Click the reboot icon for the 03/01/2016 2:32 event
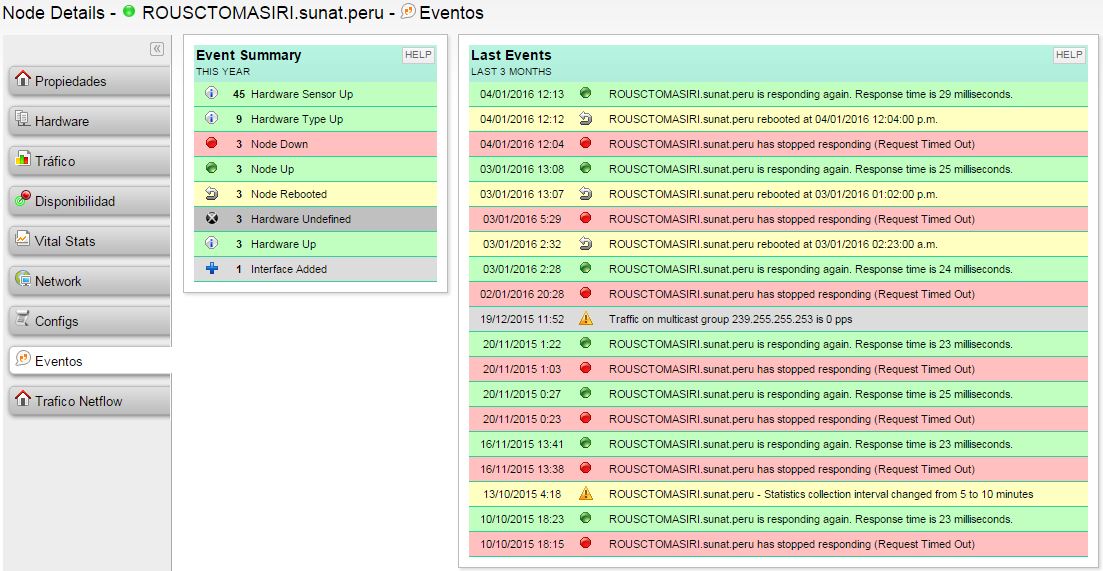Viewport: 1103px width, 571px height. 585,243
